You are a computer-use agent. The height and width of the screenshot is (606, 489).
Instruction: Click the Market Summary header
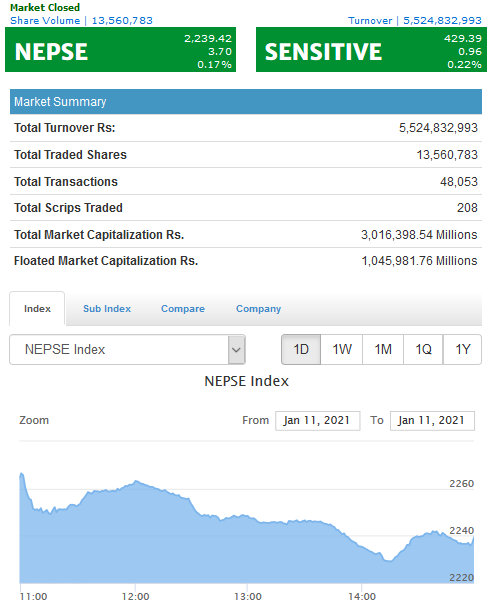coord(246,102)
